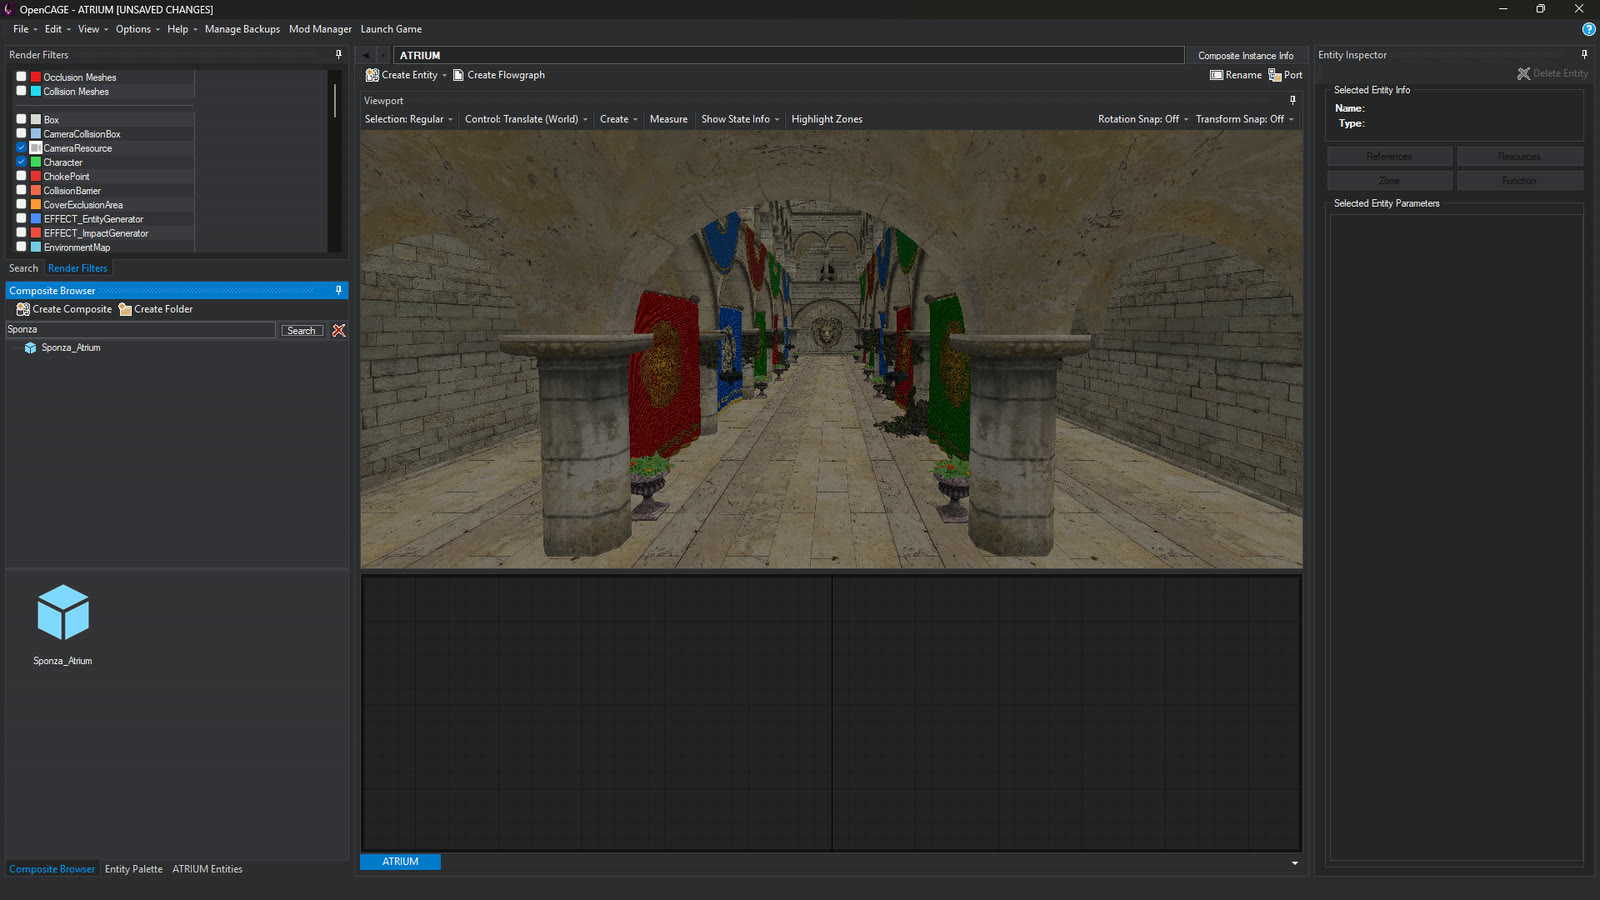Screen dimensions: 1600x900
Task: Click the green Character color swatch
Action: [x=36, y=162]
